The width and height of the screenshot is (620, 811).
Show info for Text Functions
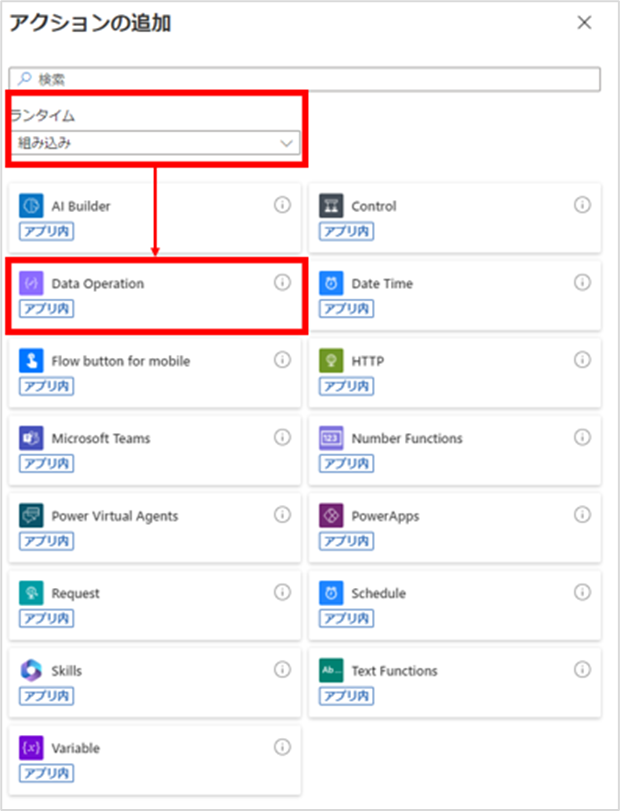tap(582, 669)
